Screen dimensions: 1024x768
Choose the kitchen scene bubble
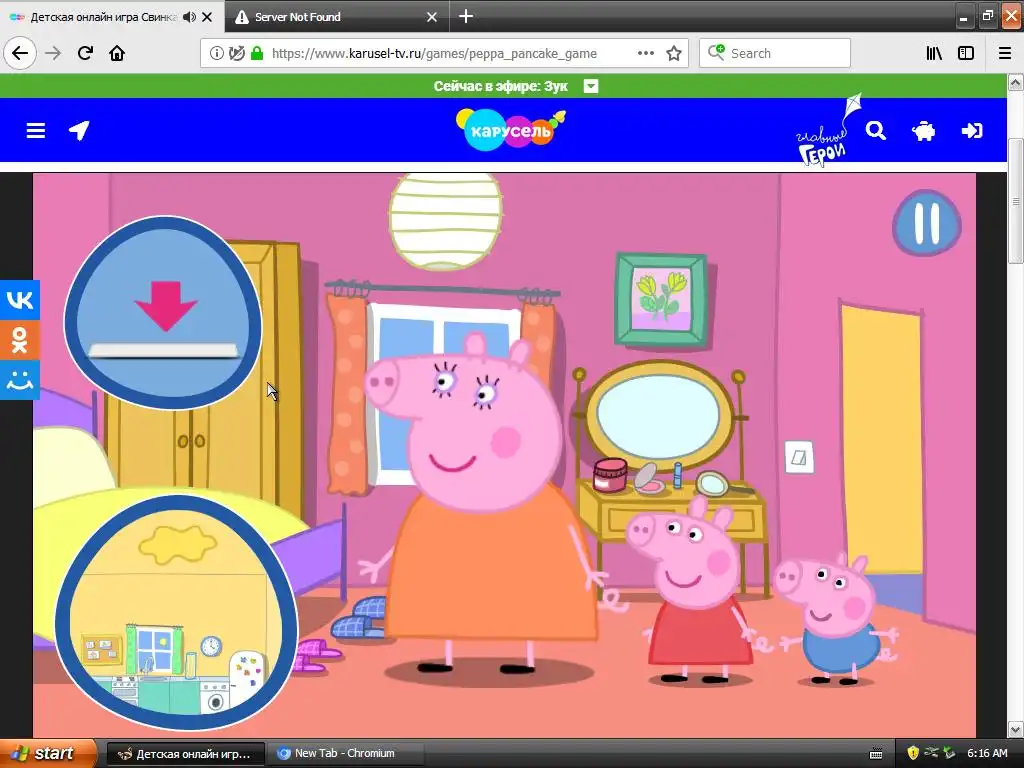176,612
